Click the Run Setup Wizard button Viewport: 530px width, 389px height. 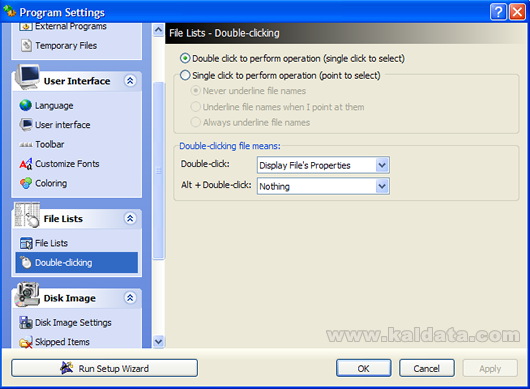[104, 368]
